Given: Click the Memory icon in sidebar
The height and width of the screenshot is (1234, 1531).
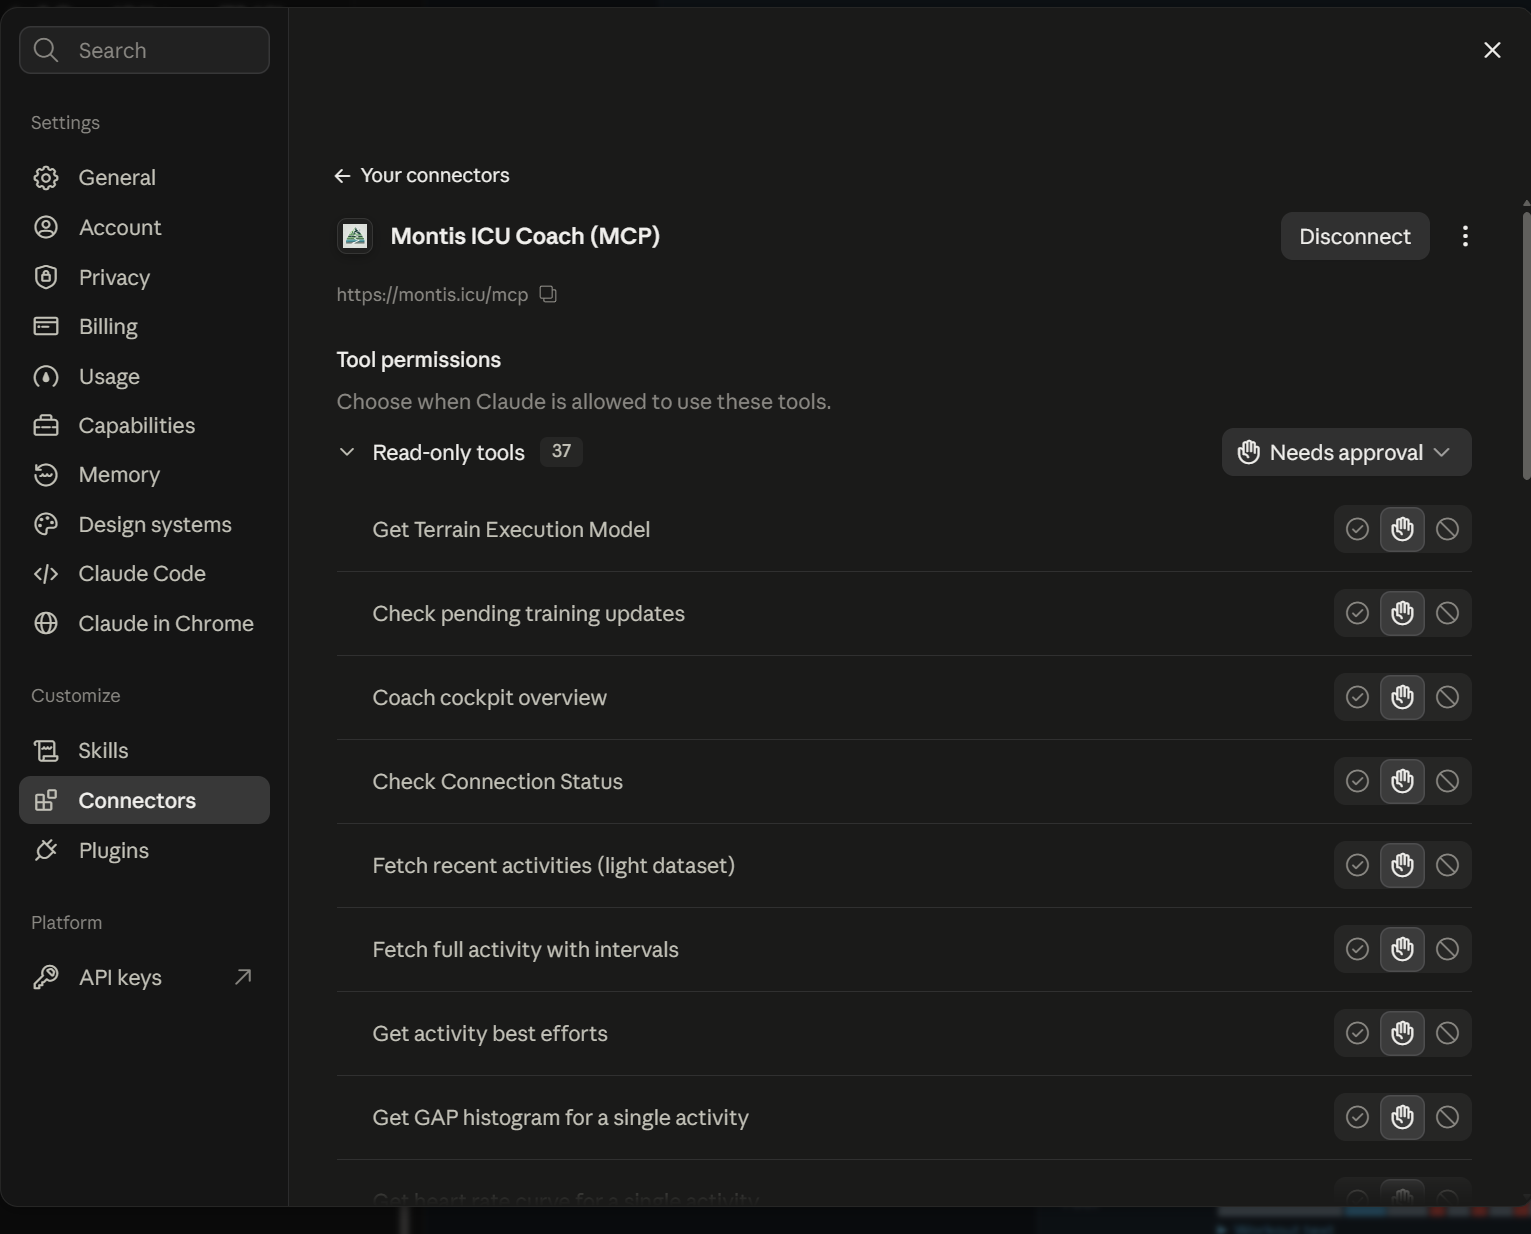Looking at the screenshot, I should click(46, 474).
